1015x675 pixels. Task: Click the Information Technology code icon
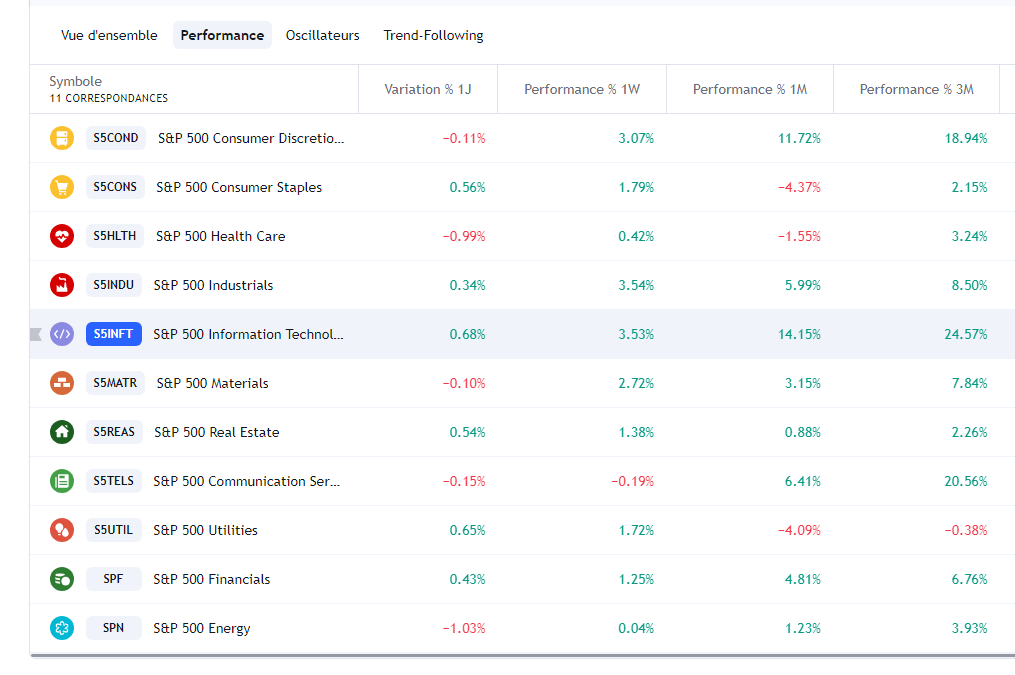tap(62, 334)
